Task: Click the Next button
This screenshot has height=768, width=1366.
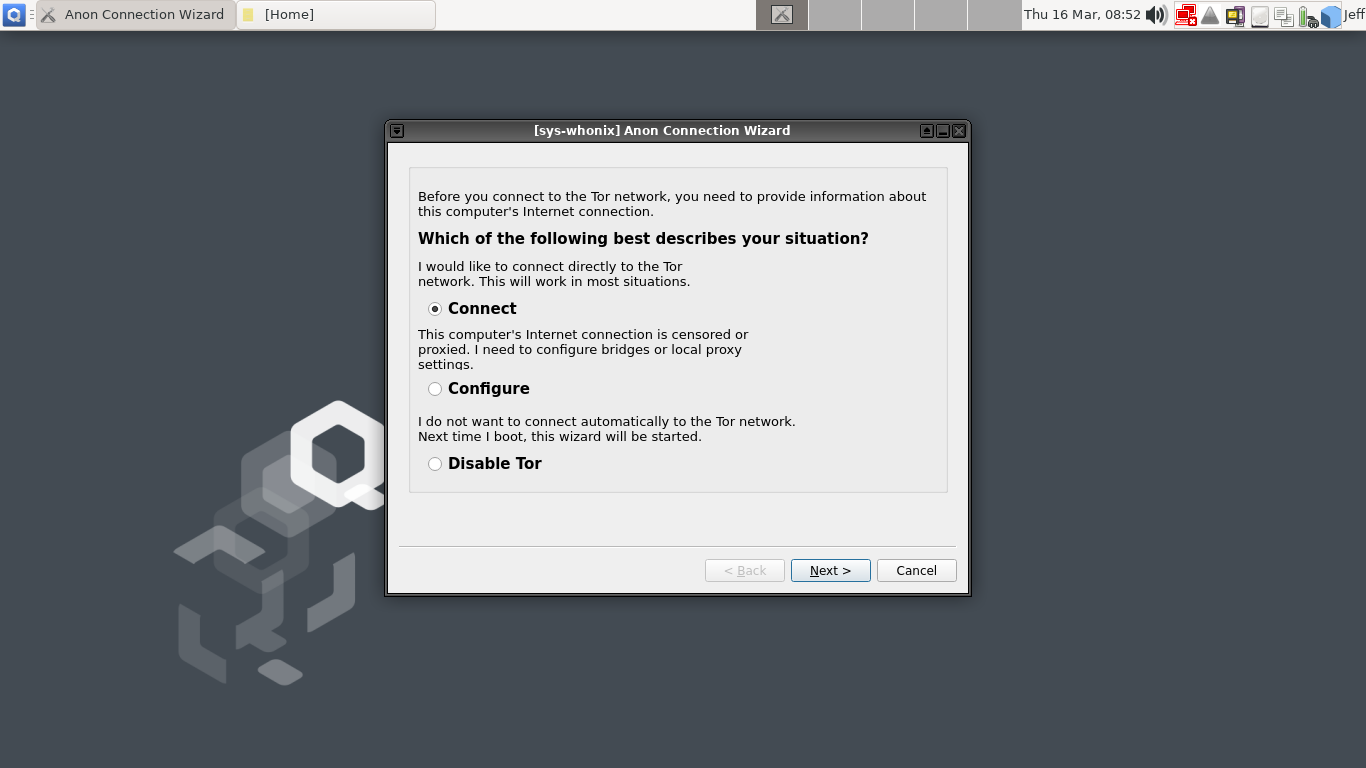Action: point(830,570)
